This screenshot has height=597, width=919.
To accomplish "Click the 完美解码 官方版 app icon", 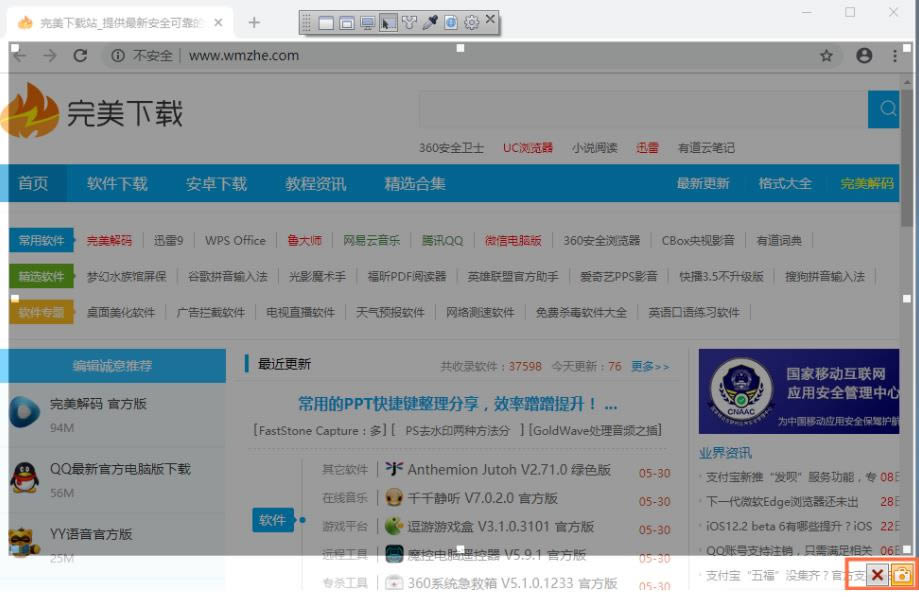I will tap(25, 411).
